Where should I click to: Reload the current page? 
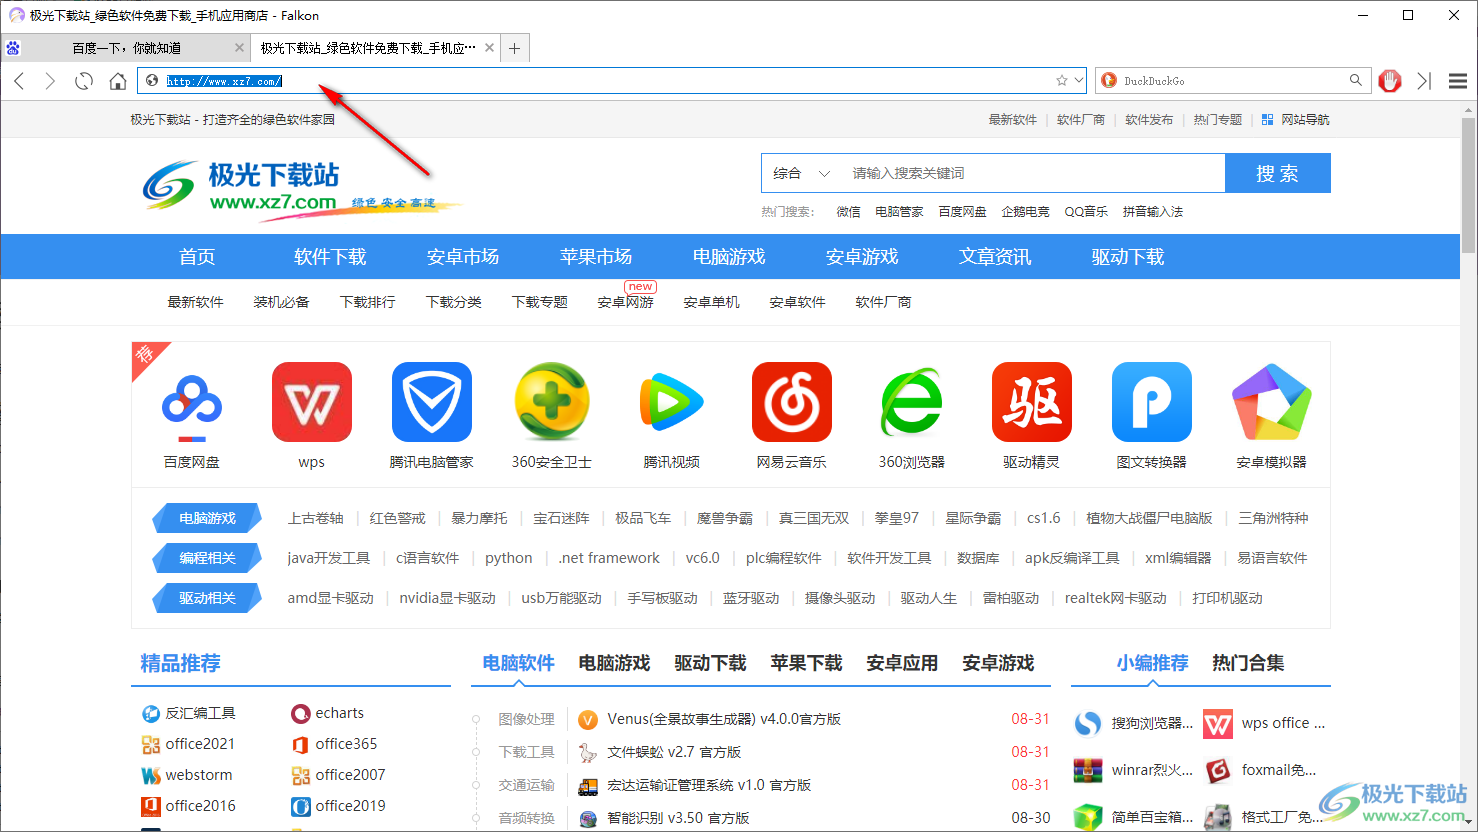click(84, 81)
